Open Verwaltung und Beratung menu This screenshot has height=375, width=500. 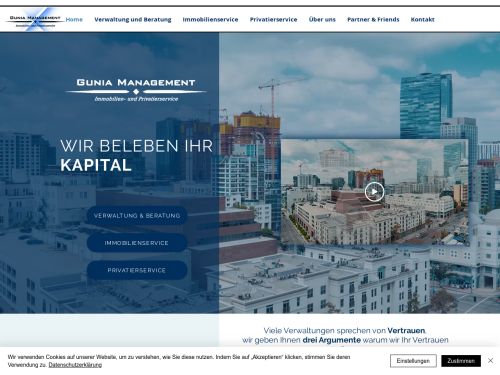point(133,20)
